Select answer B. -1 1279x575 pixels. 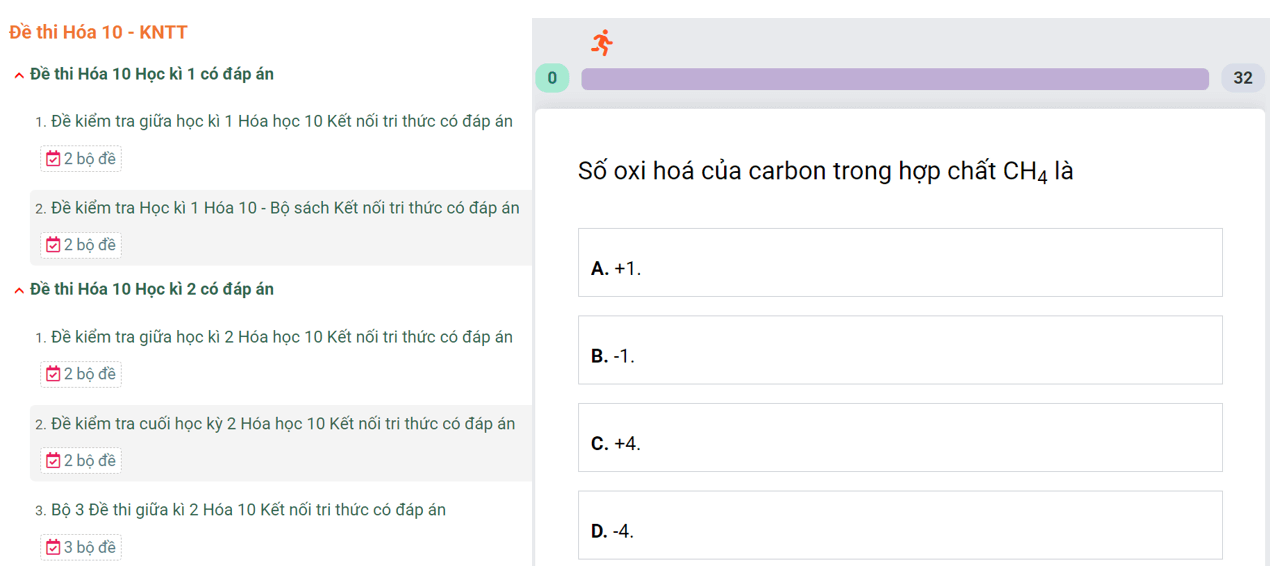900,350
